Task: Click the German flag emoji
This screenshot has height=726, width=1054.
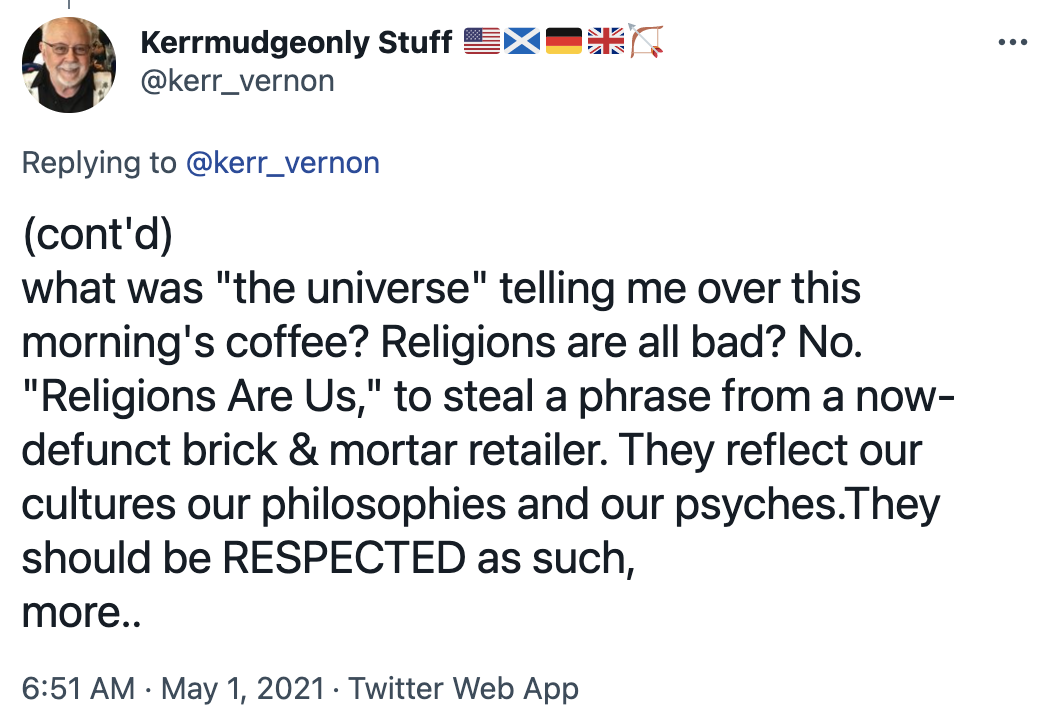Action: pyautogui.click(x=563, y=42)
